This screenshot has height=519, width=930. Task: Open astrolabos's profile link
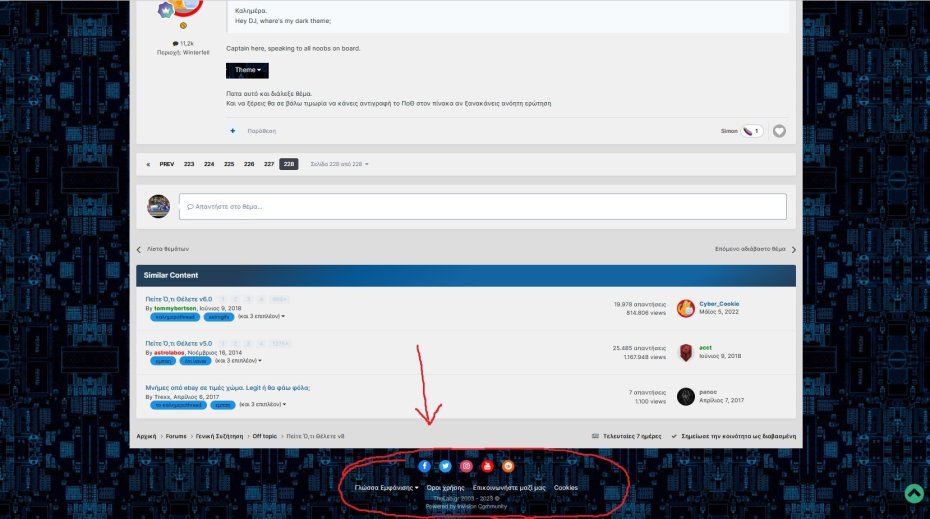coord(169,352)
